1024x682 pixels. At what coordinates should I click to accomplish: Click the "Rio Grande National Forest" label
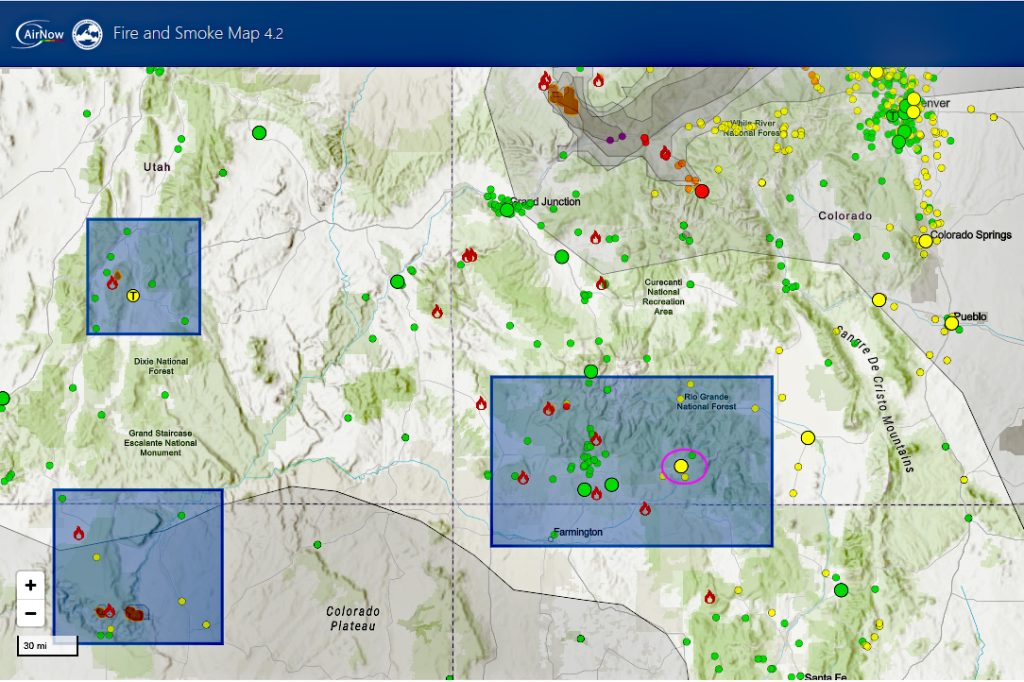(x=706, y=401)
